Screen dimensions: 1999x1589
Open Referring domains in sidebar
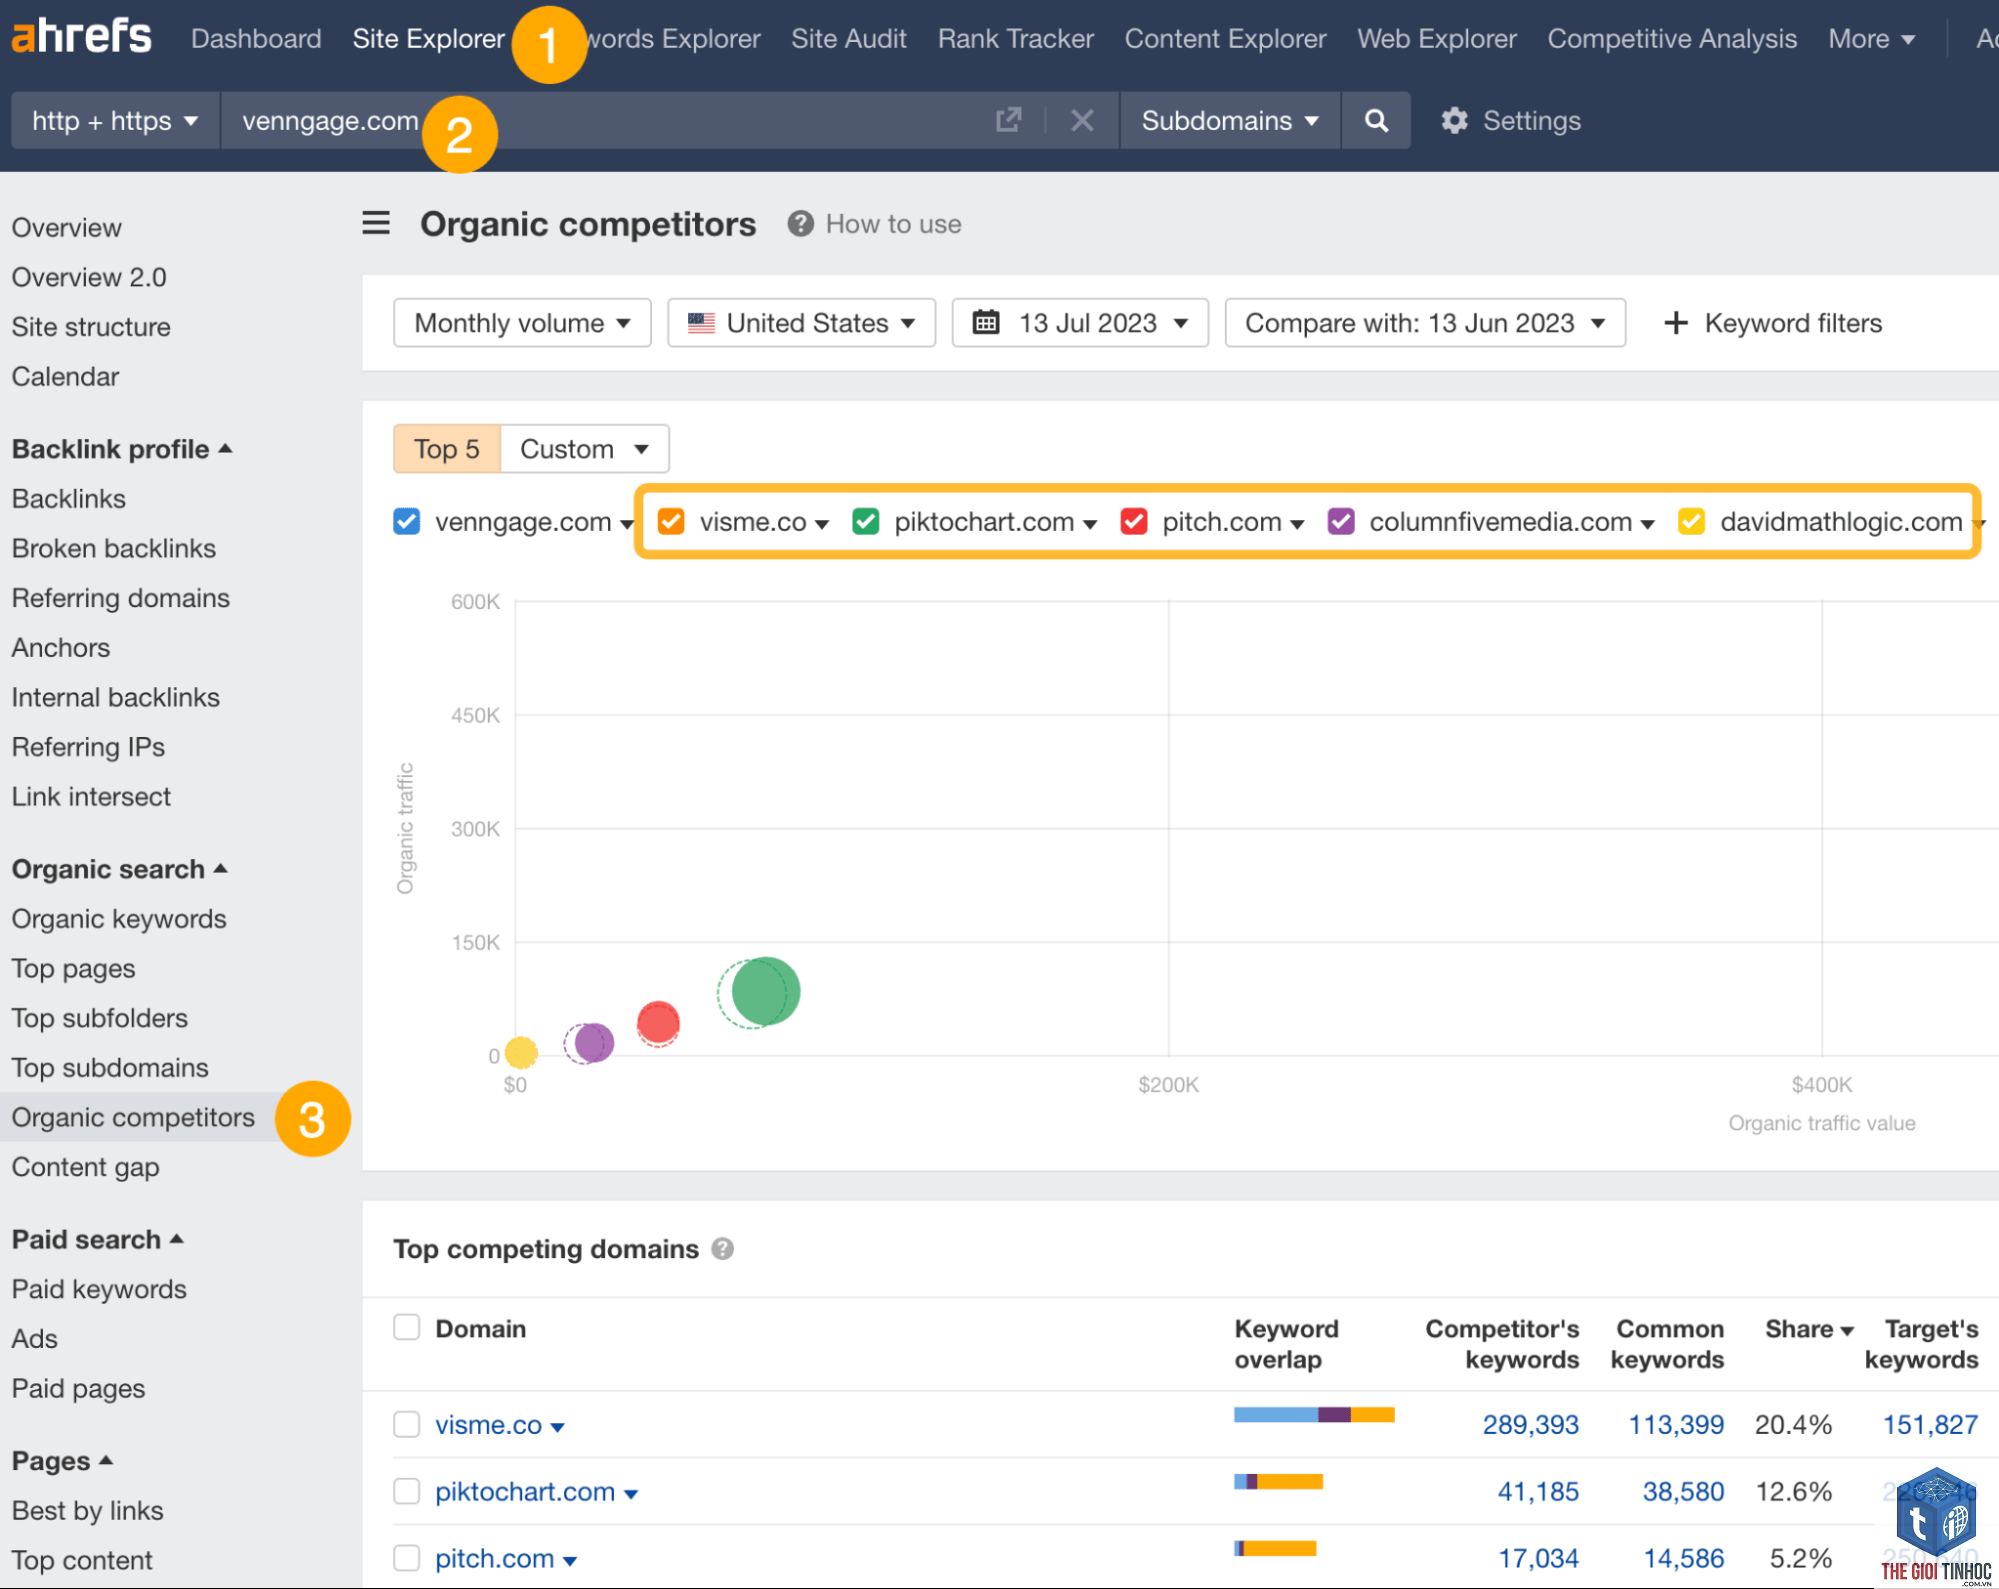click(121, 598)
